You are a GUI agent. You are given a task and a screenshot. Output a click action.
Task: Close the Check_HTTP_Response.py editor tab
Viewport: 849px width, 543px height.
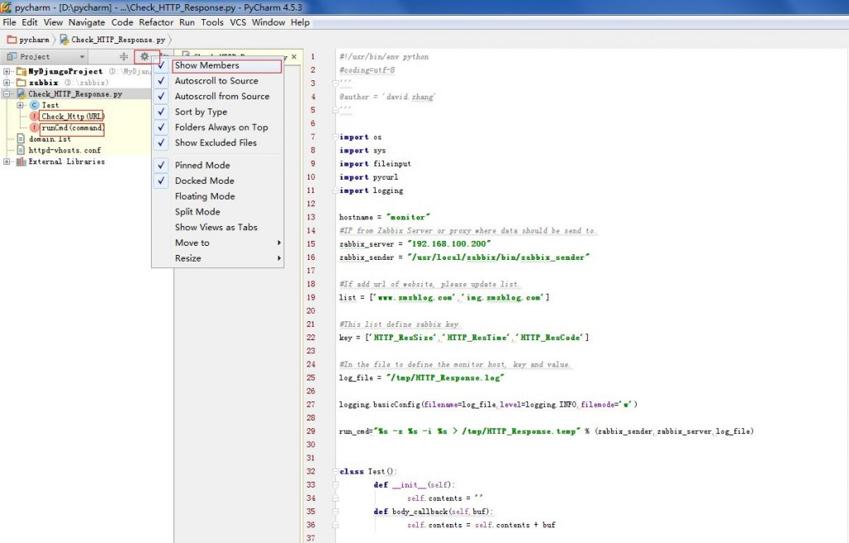point(294,56)
